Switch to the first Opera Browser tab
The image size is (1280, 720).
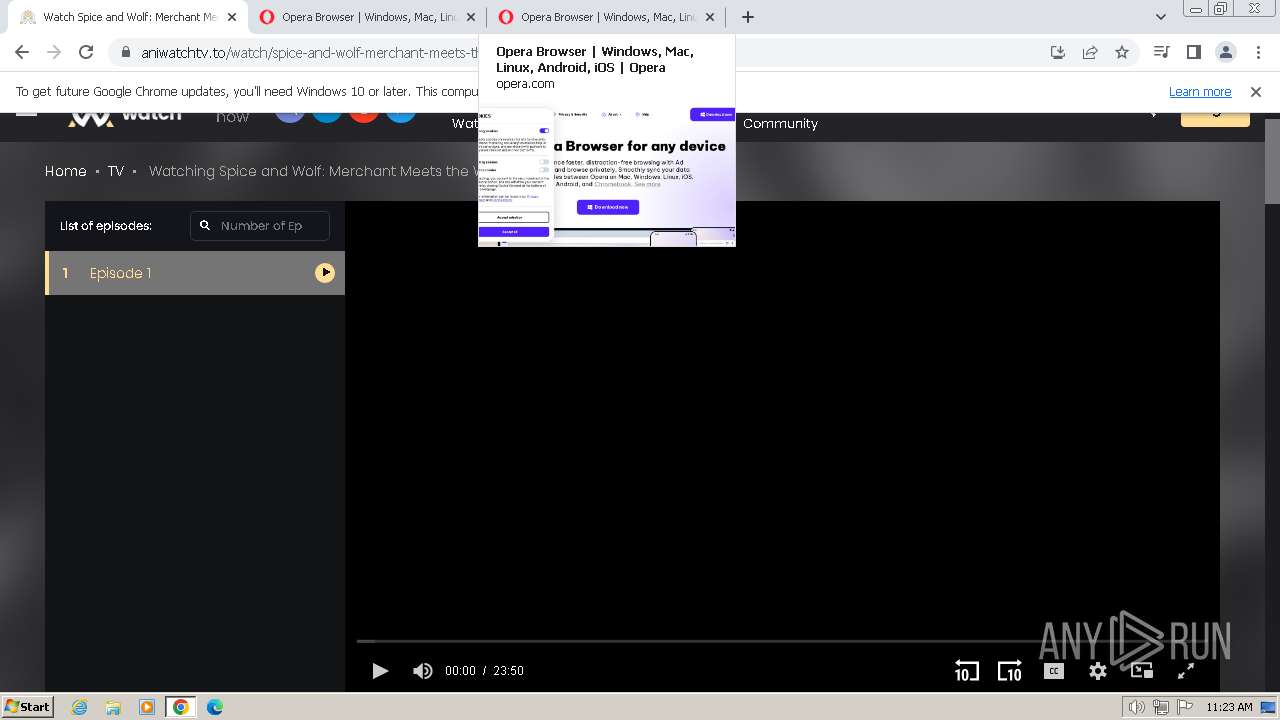[367, 17]
